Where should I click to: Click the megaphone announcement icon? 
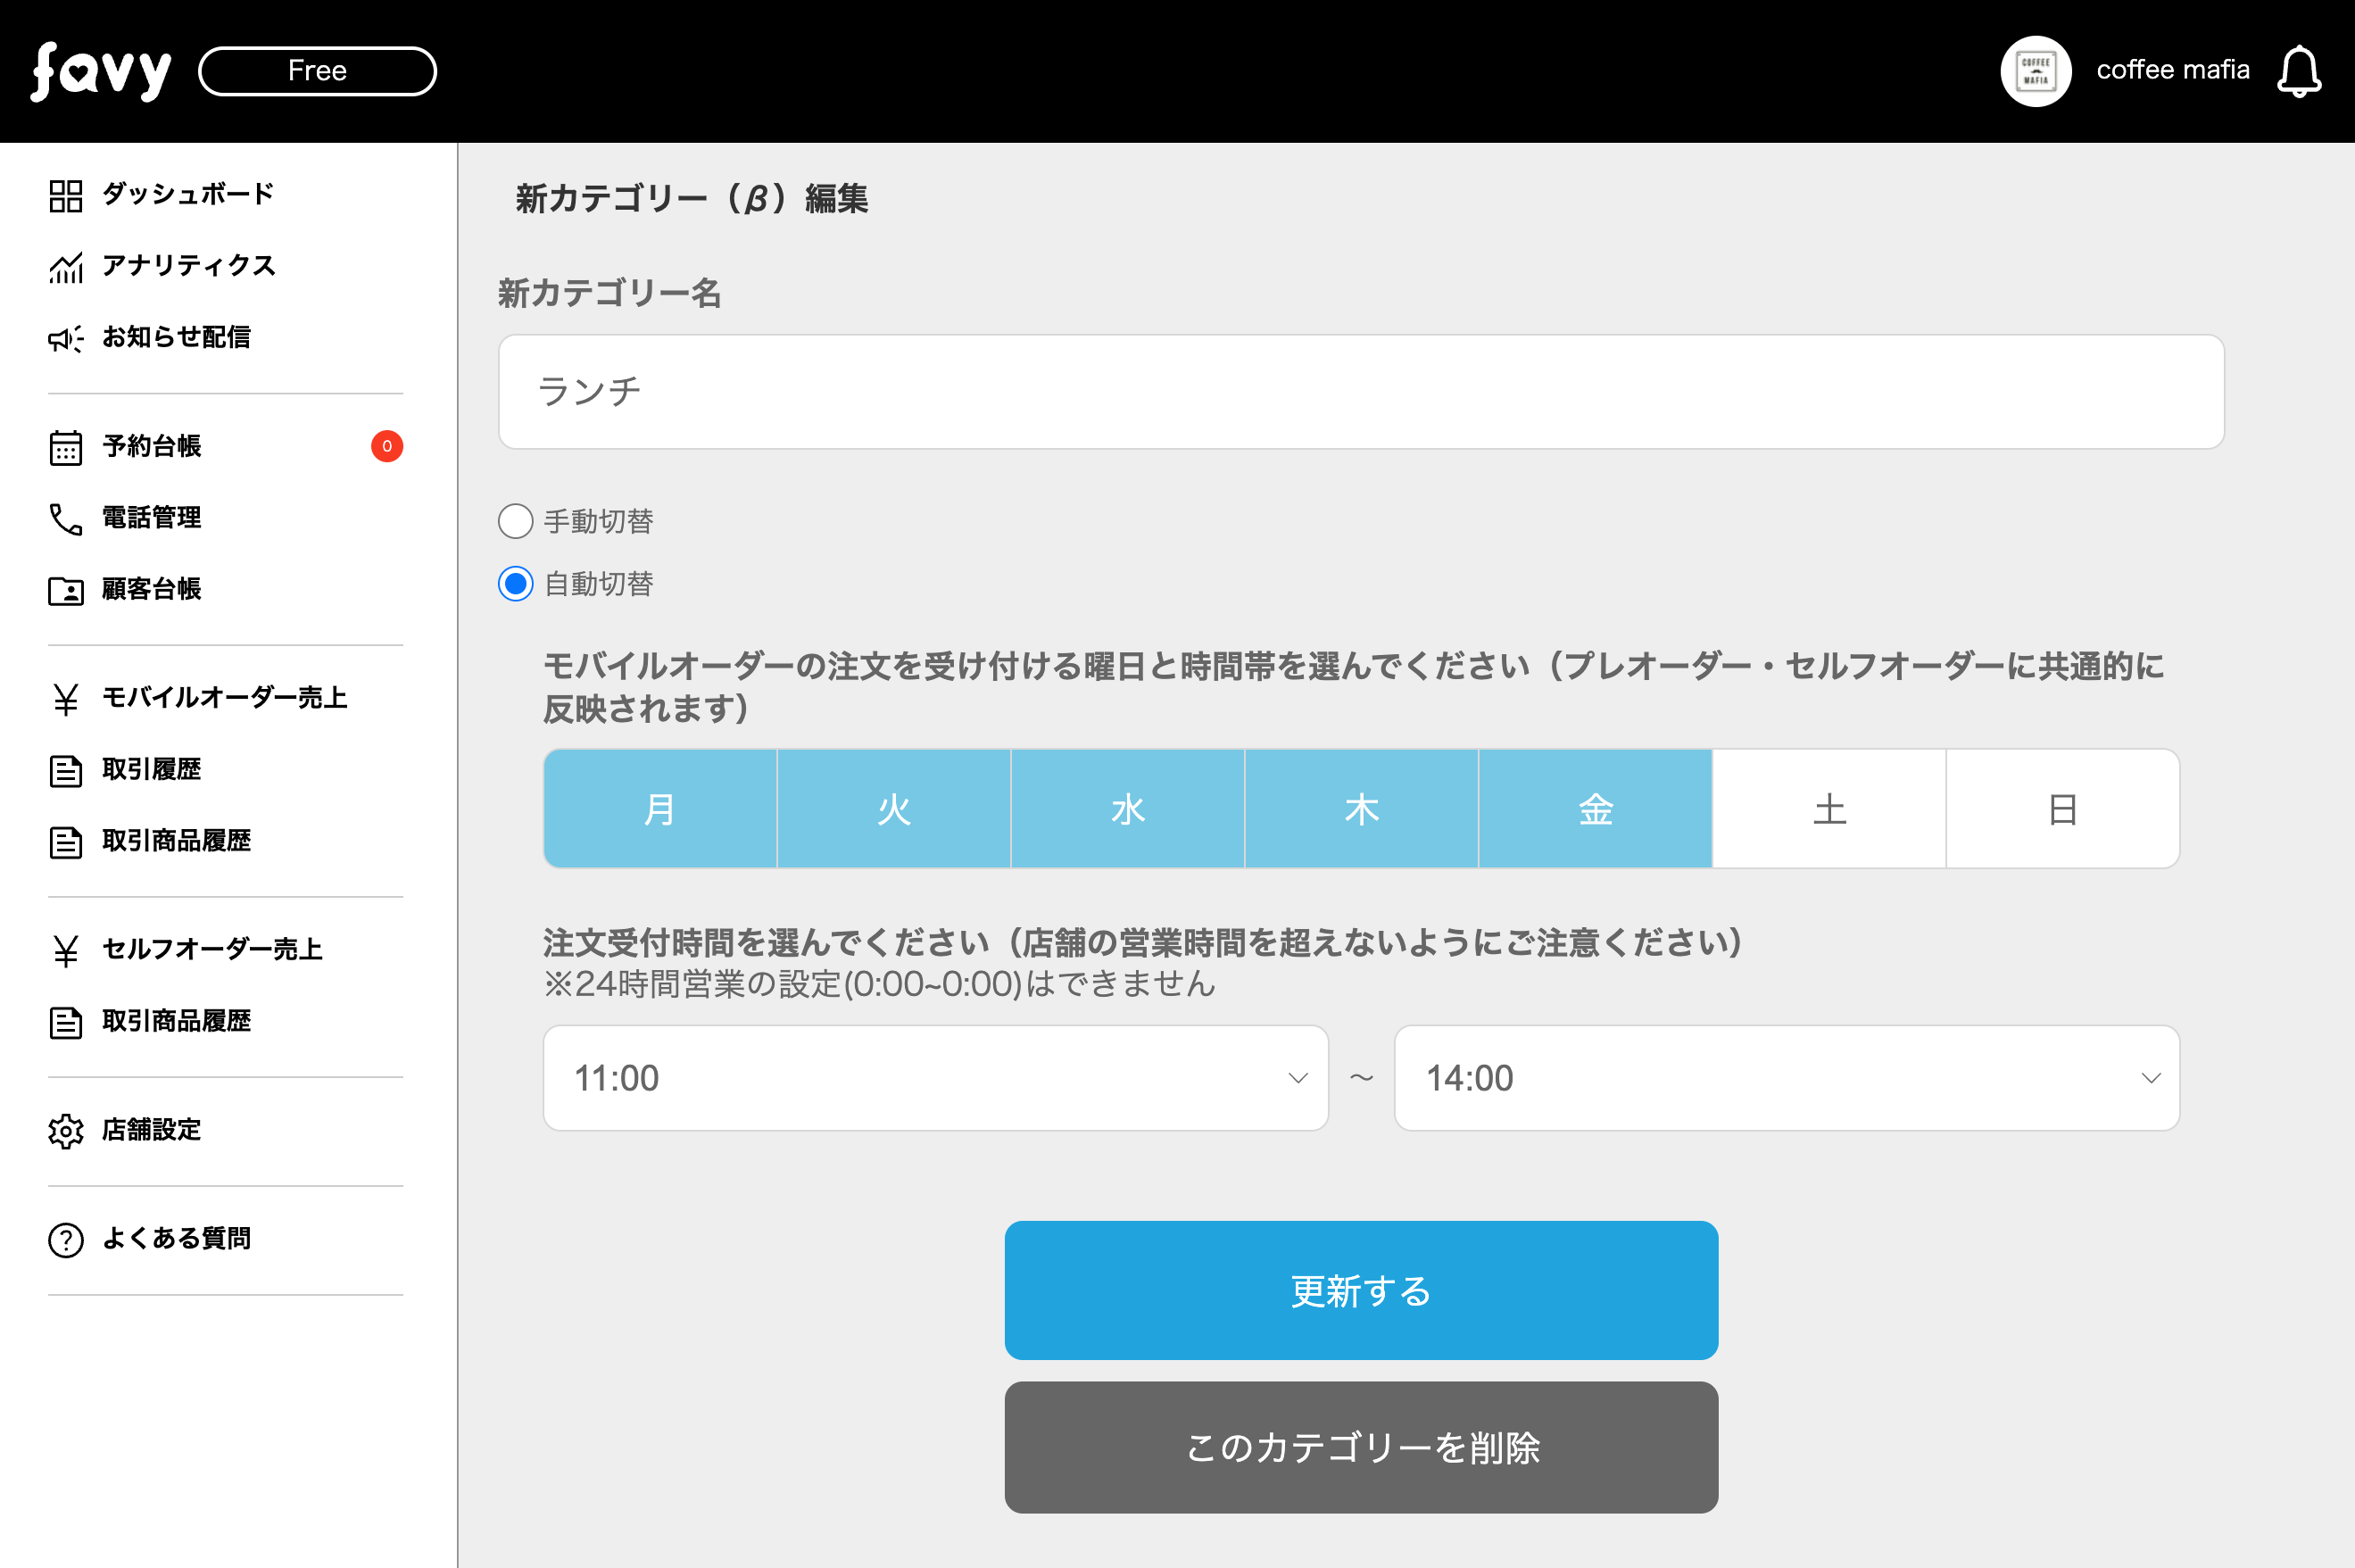(66, 339)
